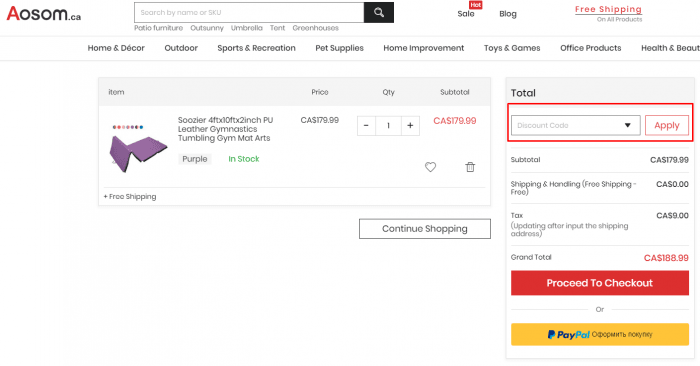Viewport: 700px width, 366px height.
Task: Select Patio furniture search suggestion
Action: point(158,28)
